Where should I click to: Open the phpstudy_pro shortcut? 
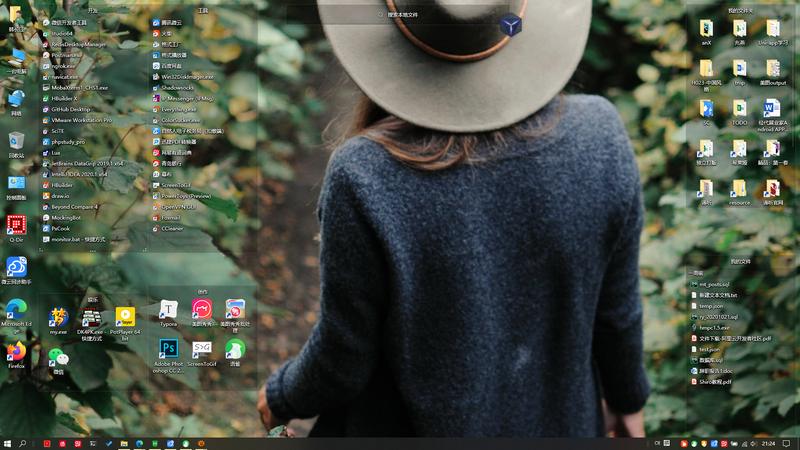click(x=64, y=142)
